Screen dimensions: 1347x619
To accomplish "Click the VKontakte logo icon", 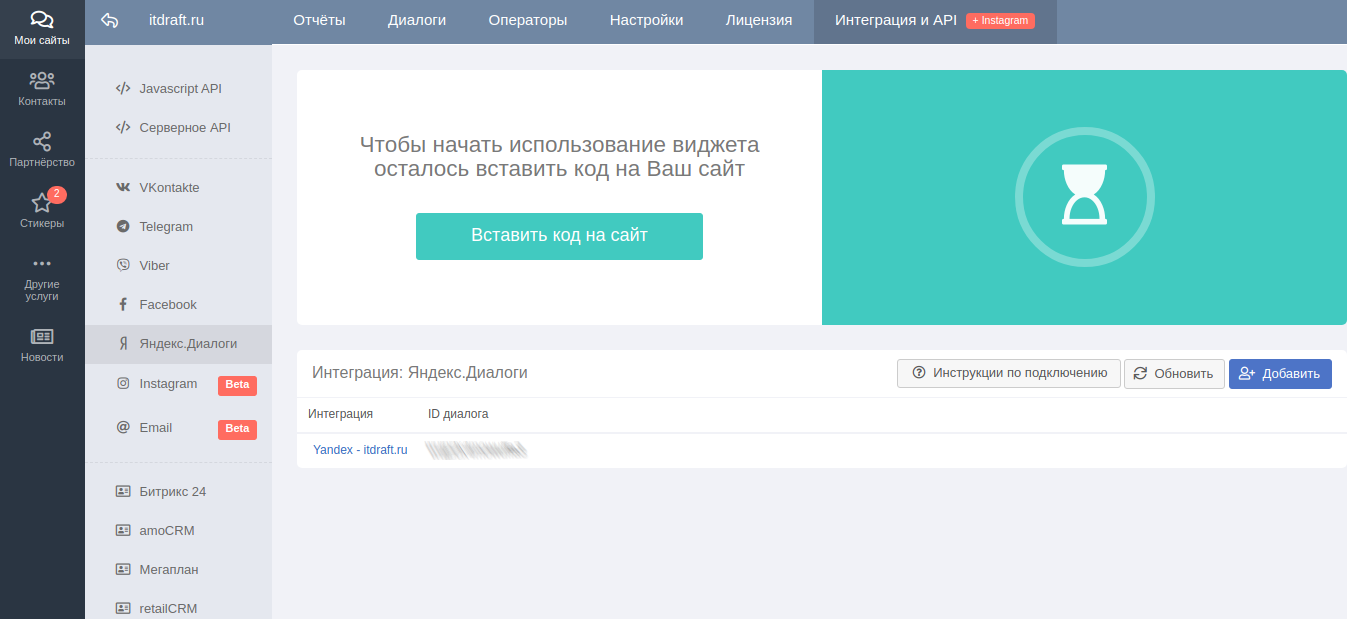I will tap(123, 187).
